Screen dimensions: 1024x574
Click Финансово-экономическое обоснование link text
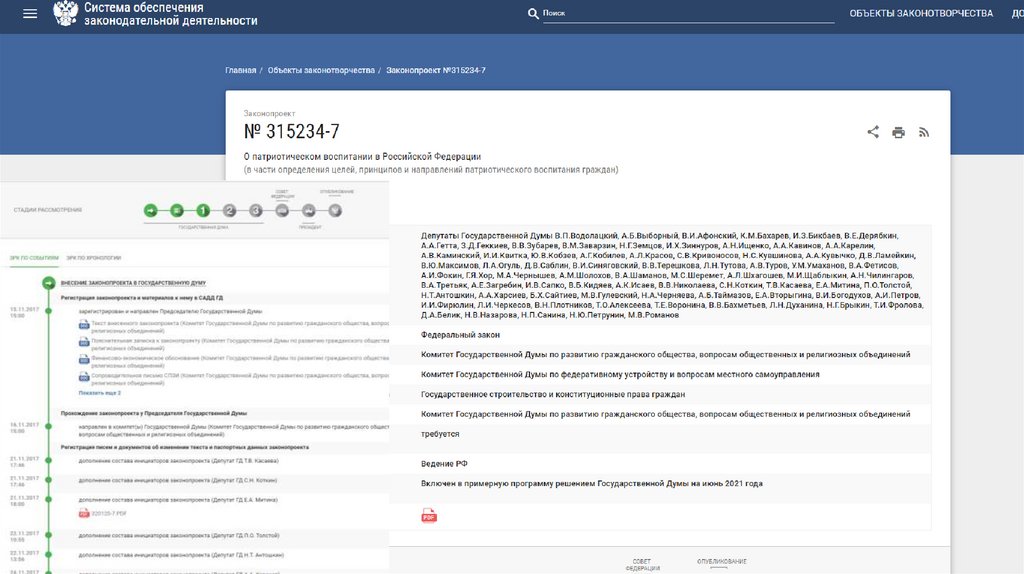tap(240, 361)
